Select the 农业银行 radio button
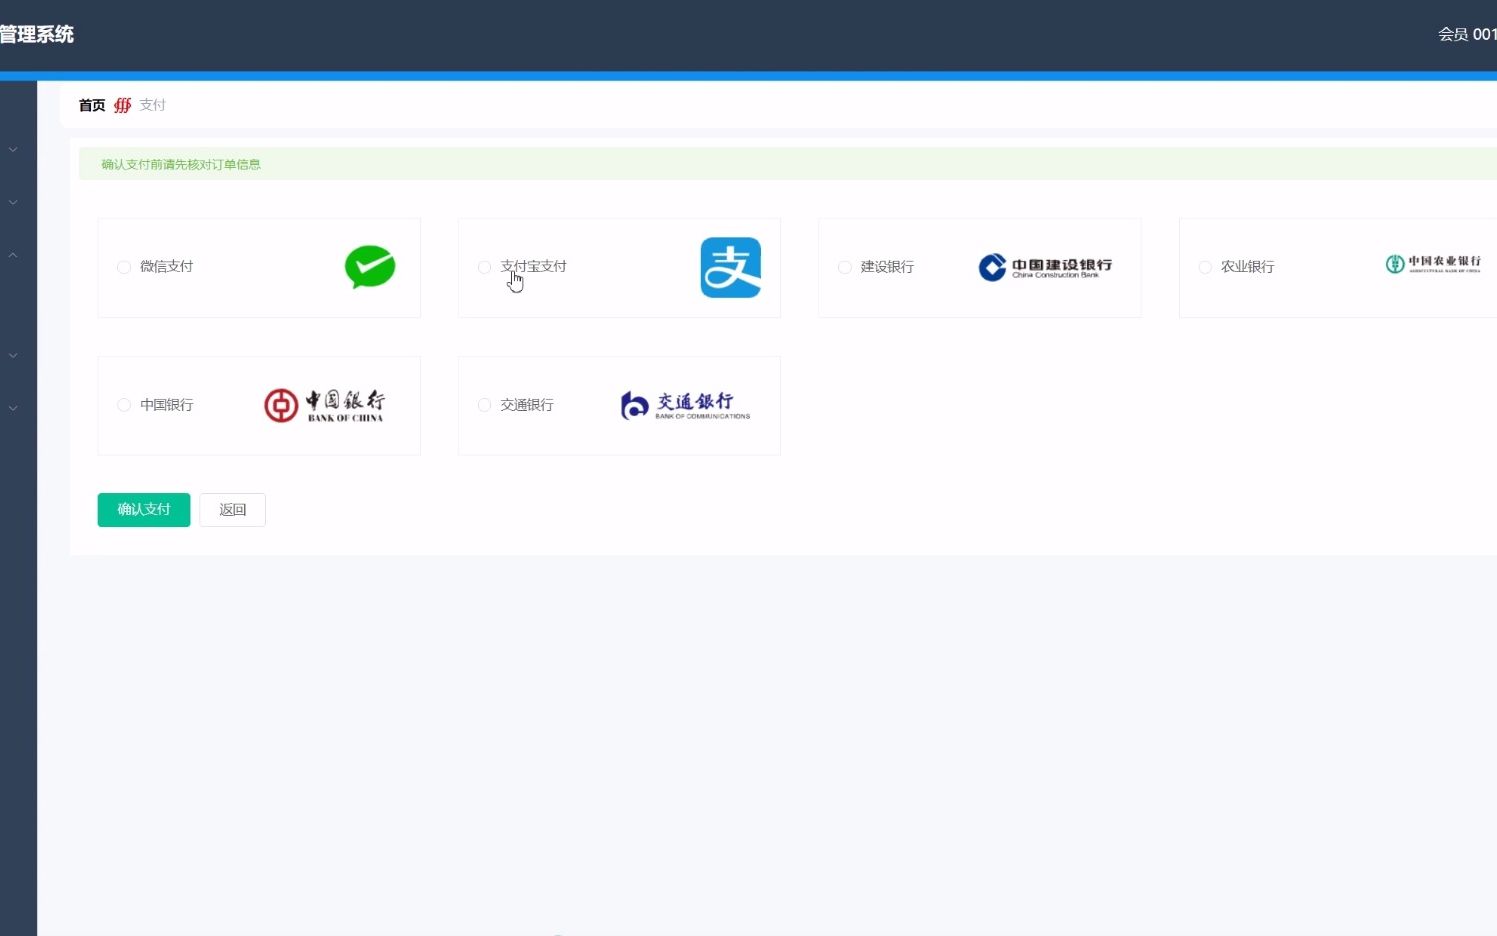 click(1205, 267)
